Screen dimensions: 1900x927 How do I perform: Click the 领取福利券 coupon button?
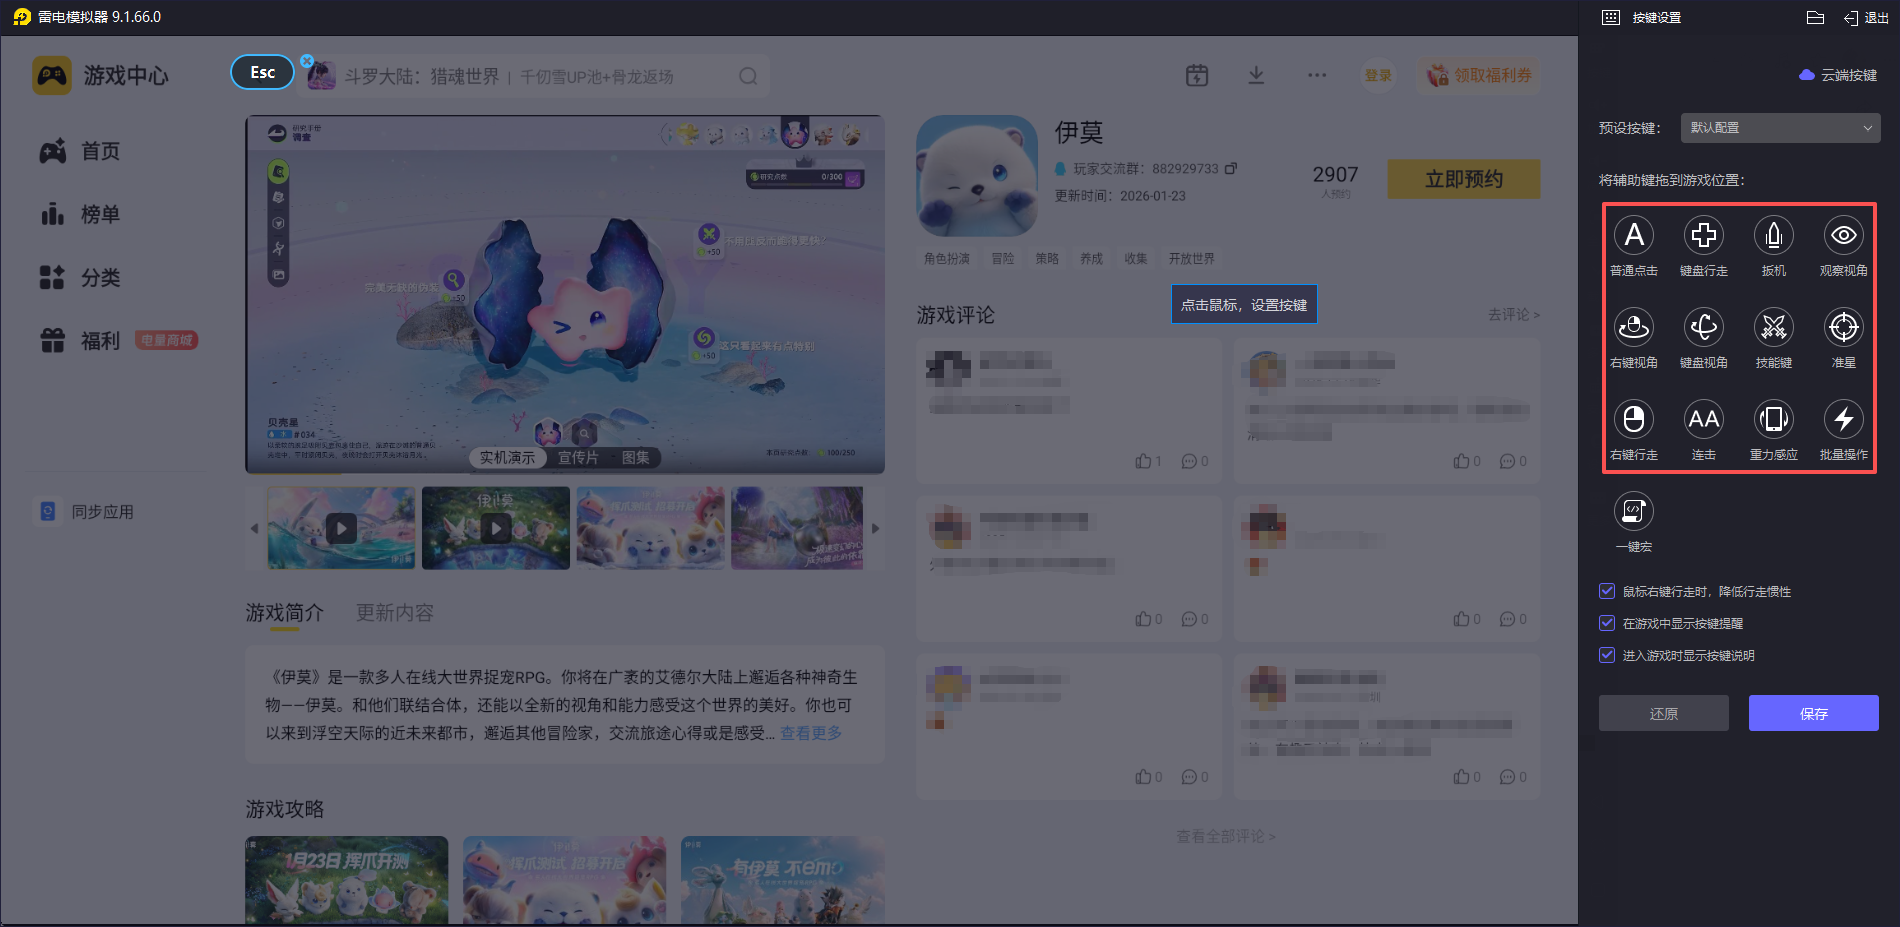(x=1478, y=75)
